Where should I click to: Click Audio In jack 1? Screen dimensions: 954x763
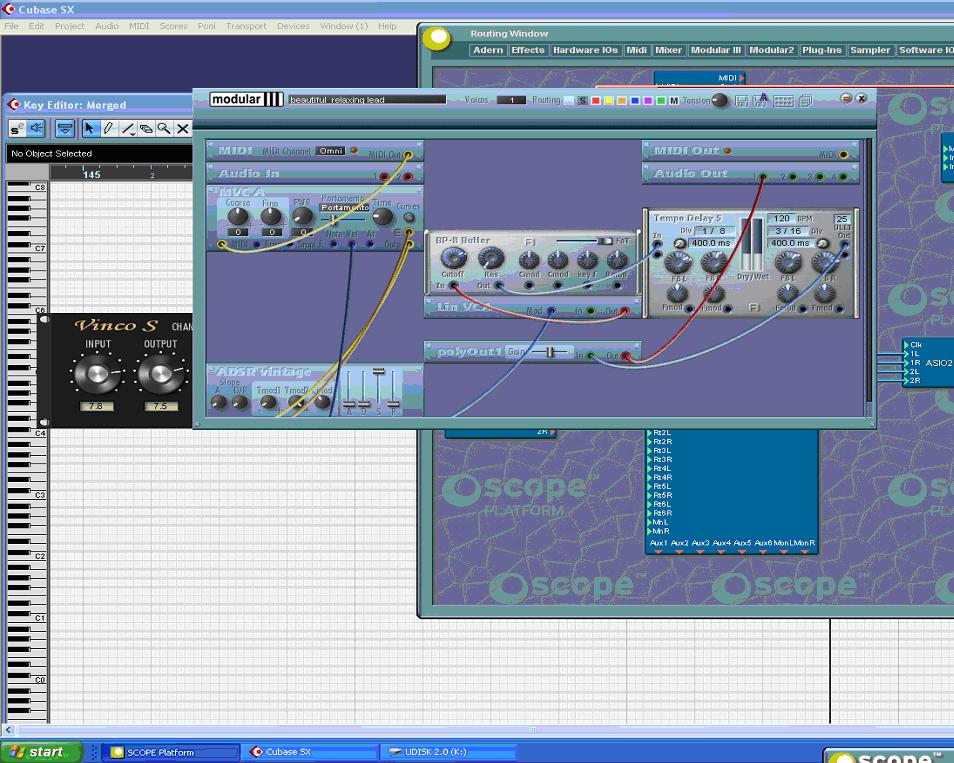tap(384, 176)
